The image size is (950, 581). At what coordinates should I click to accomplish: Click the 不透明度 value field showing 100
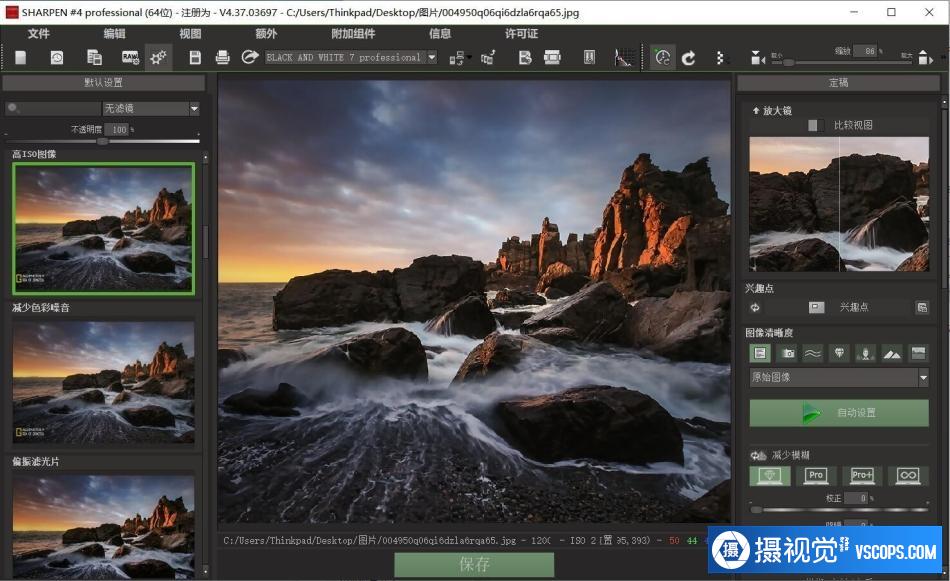pyautogui.click(x=116, y=130)
